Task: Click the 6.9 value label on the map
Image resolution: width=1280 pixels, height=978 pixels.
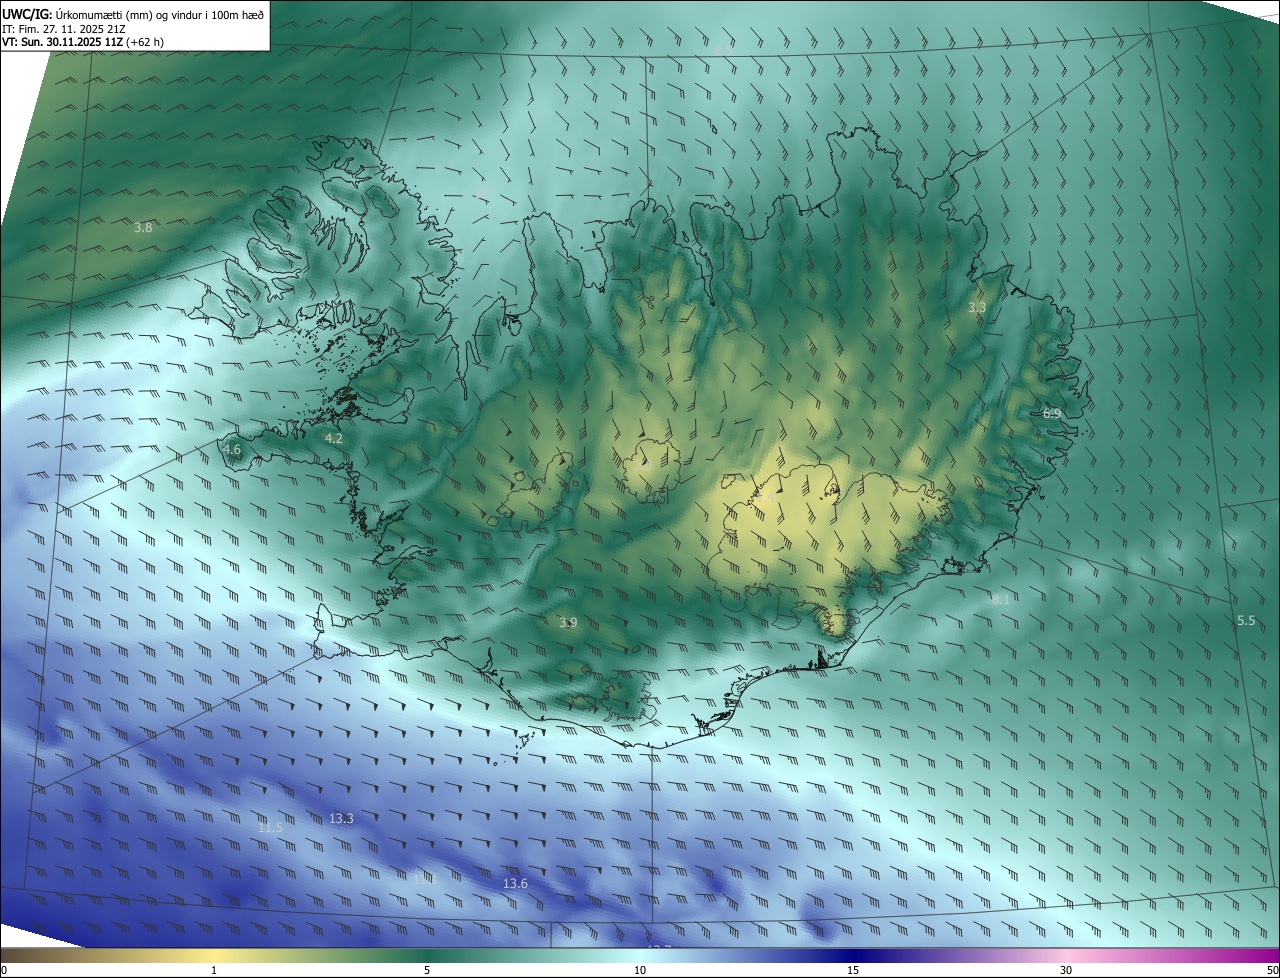Action: 1052,413
